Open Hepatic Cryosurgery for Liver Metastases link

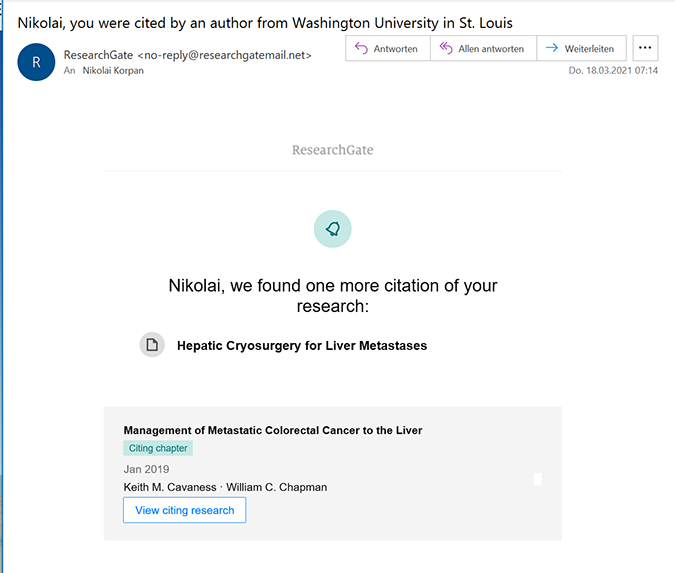(302, 346)
